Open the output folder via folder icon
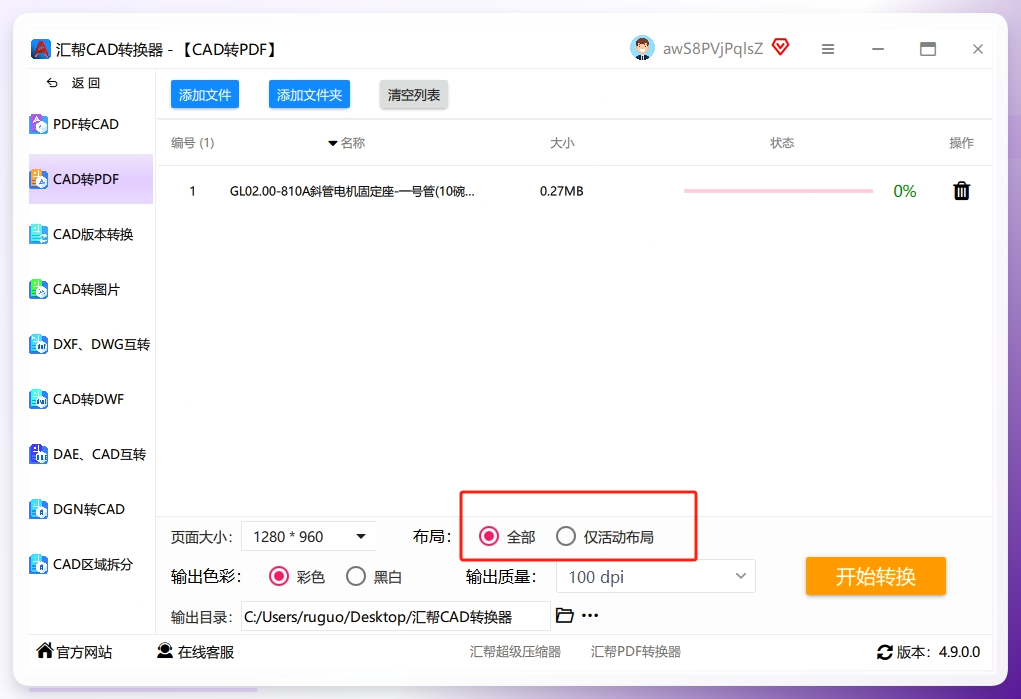 [x=565, y=615]
